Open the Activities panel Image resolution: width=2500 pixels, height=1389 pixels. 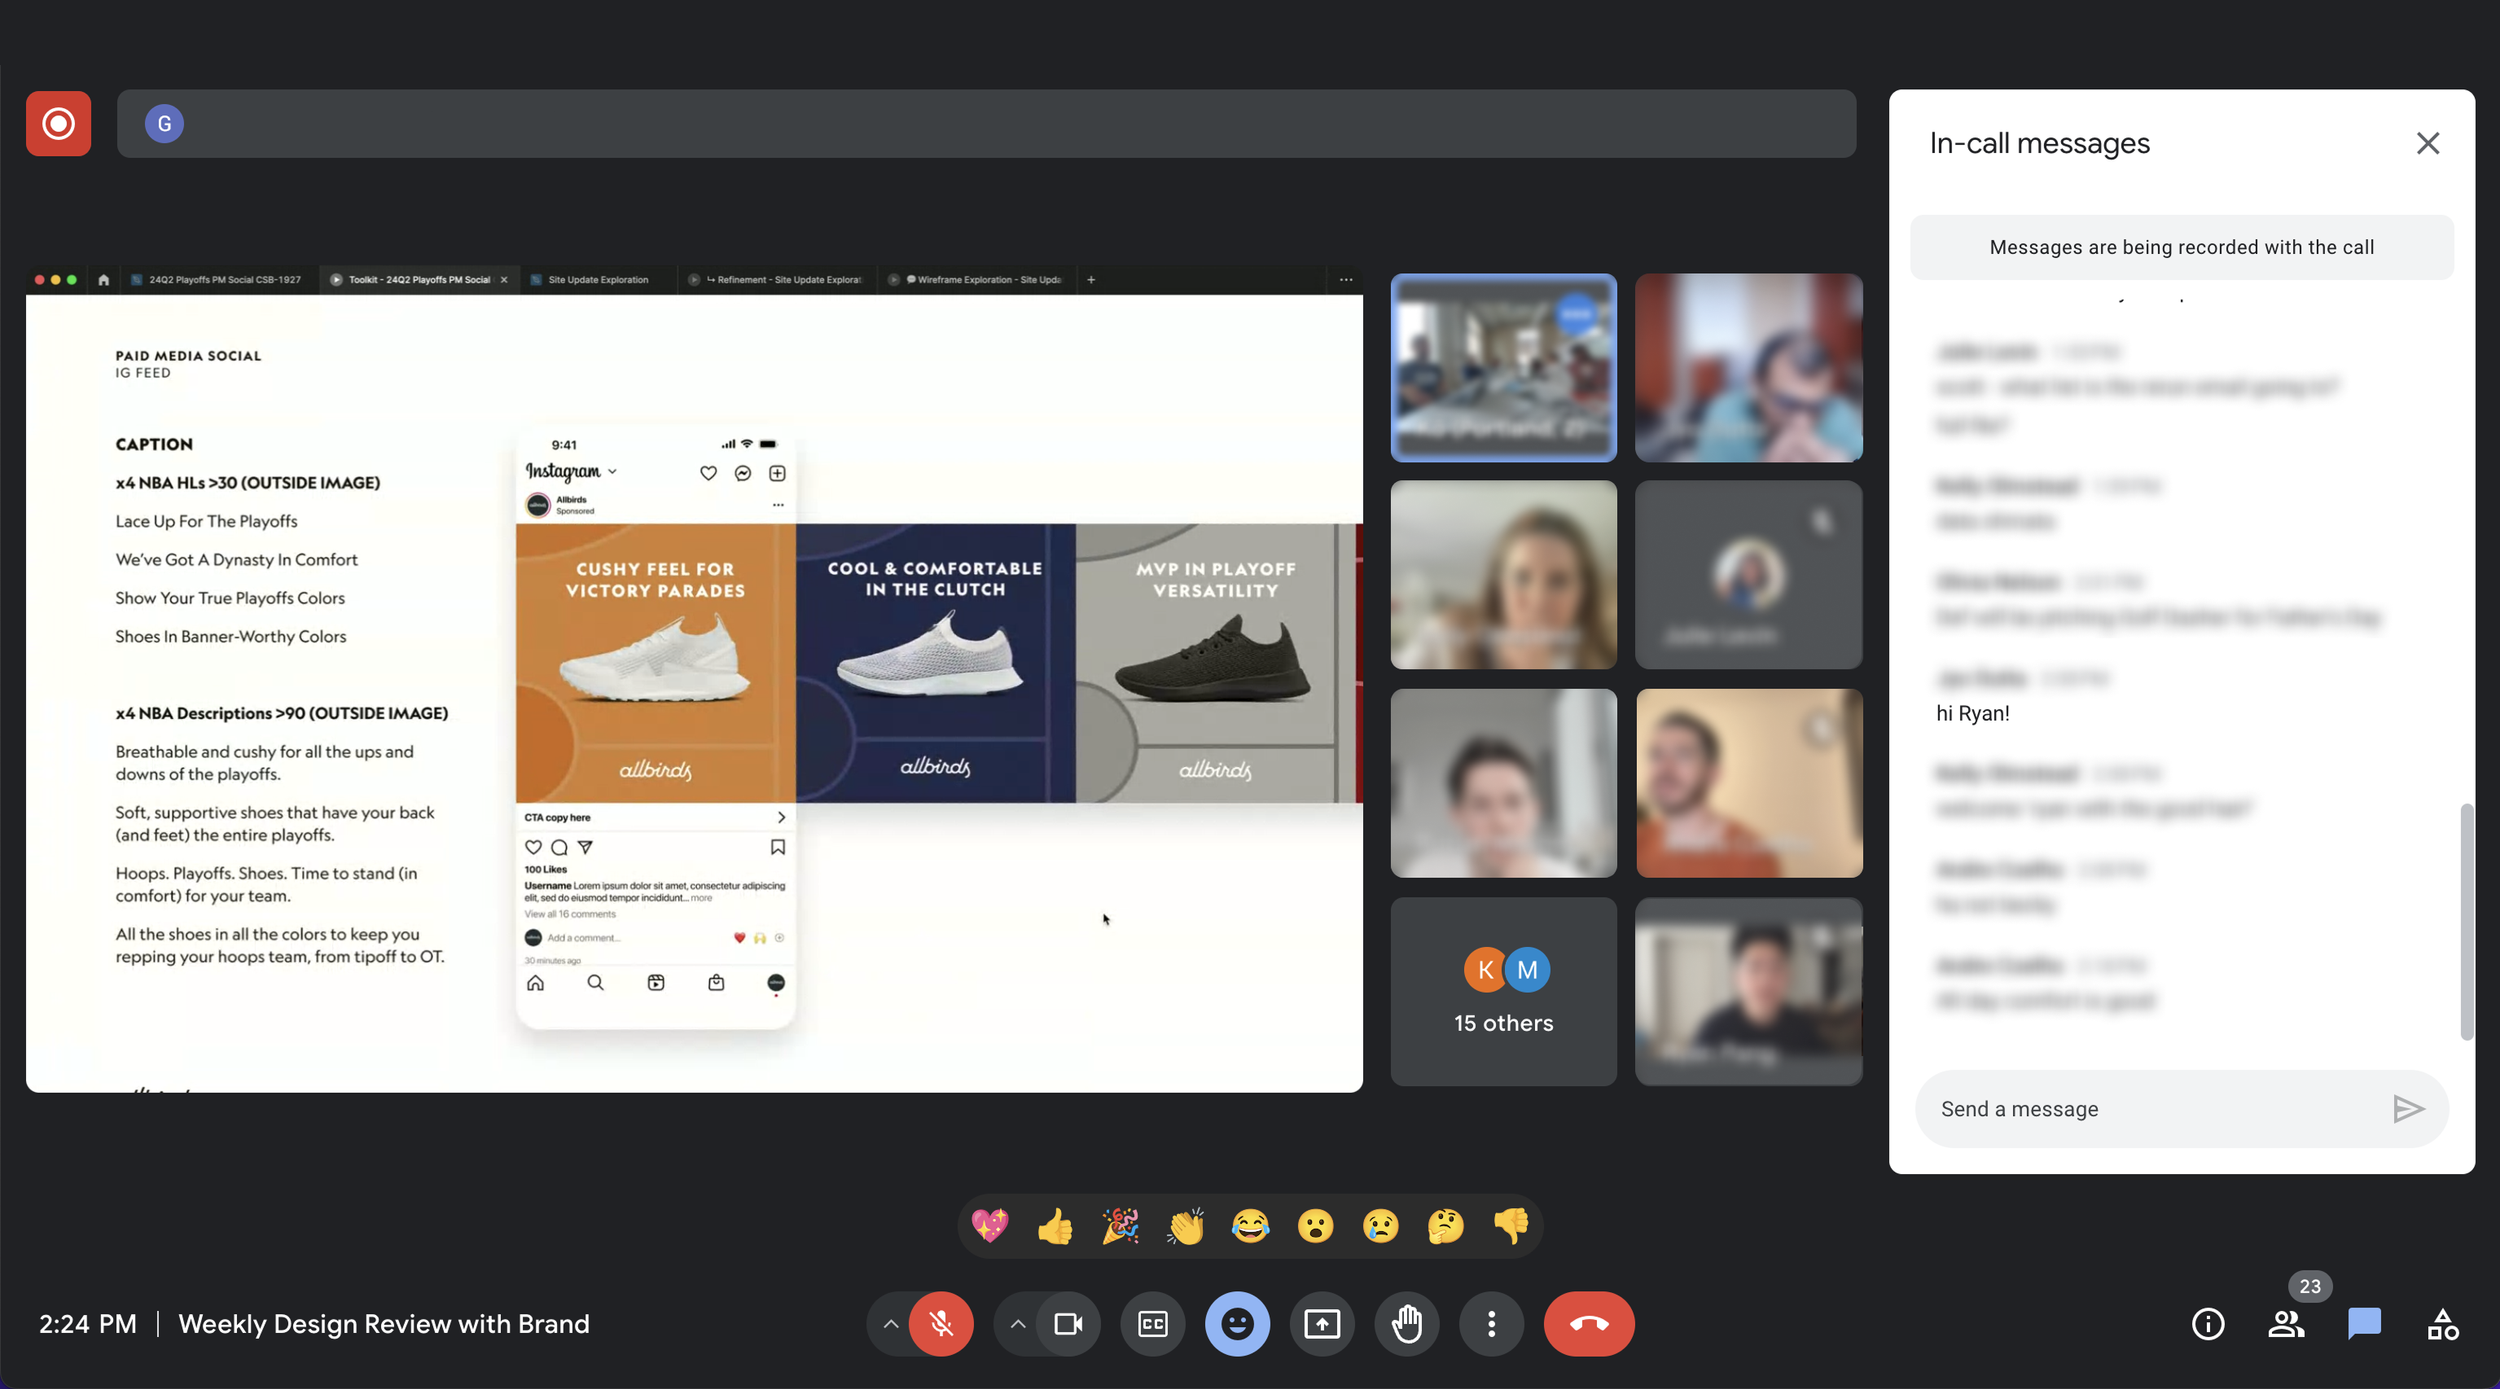pyautogui.click(x=2442, y=1324)
